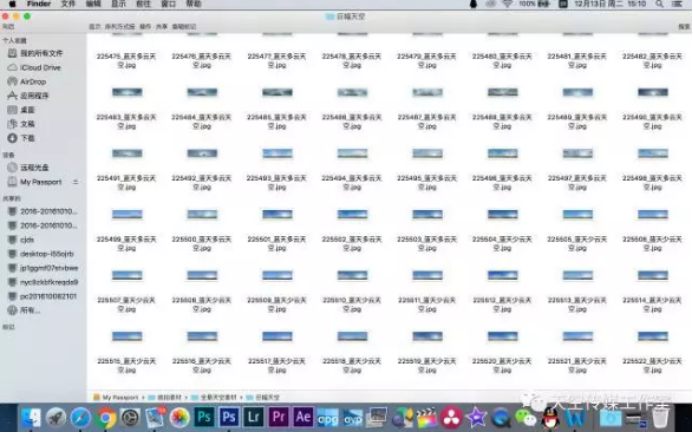This screenshot has width=693, height=433.
Task: Select iCloud Drive in the sidebar
Action: point(40,67)
